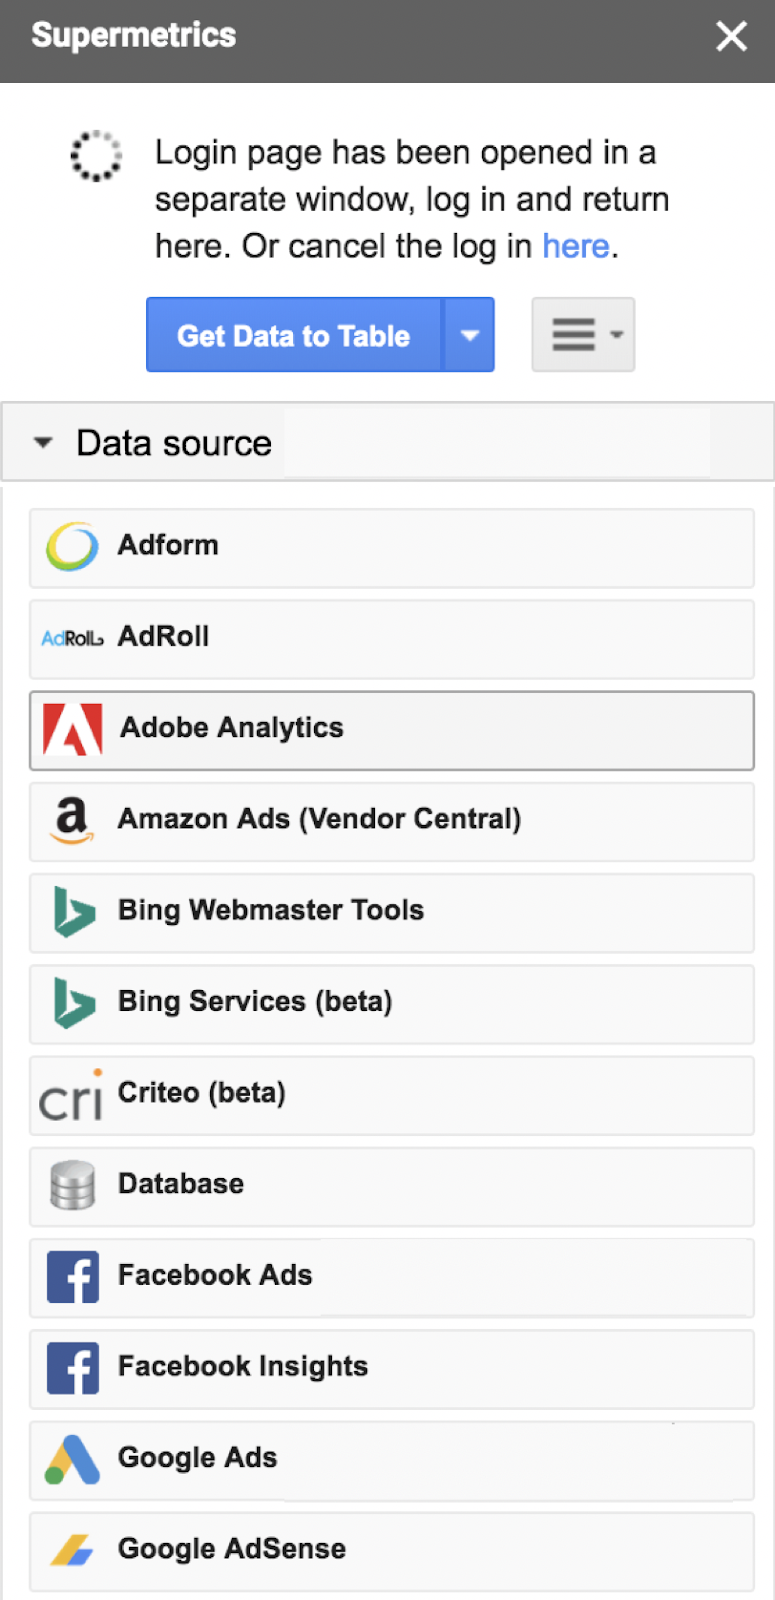Click the Adobe Analytics logo icon

coord(72,729)
